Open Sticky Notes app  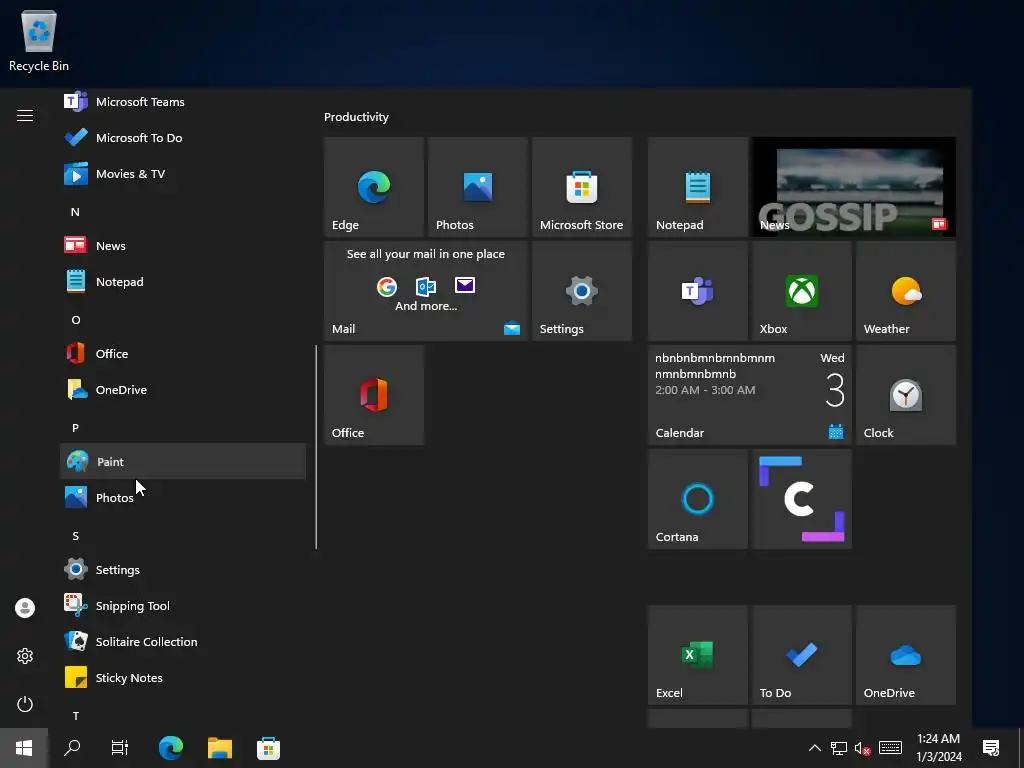[183, 677]
